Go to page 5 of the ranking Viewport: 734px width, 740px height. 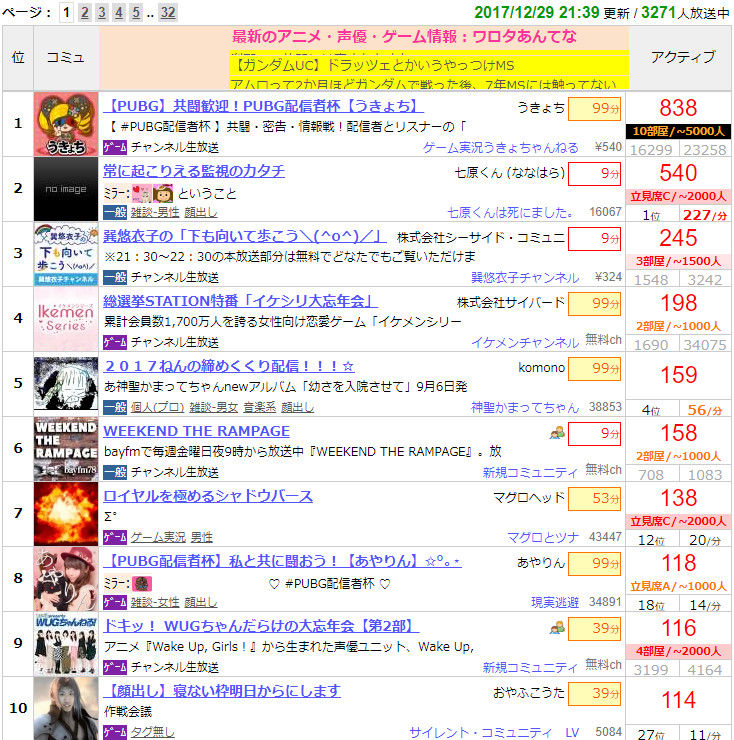136,12
